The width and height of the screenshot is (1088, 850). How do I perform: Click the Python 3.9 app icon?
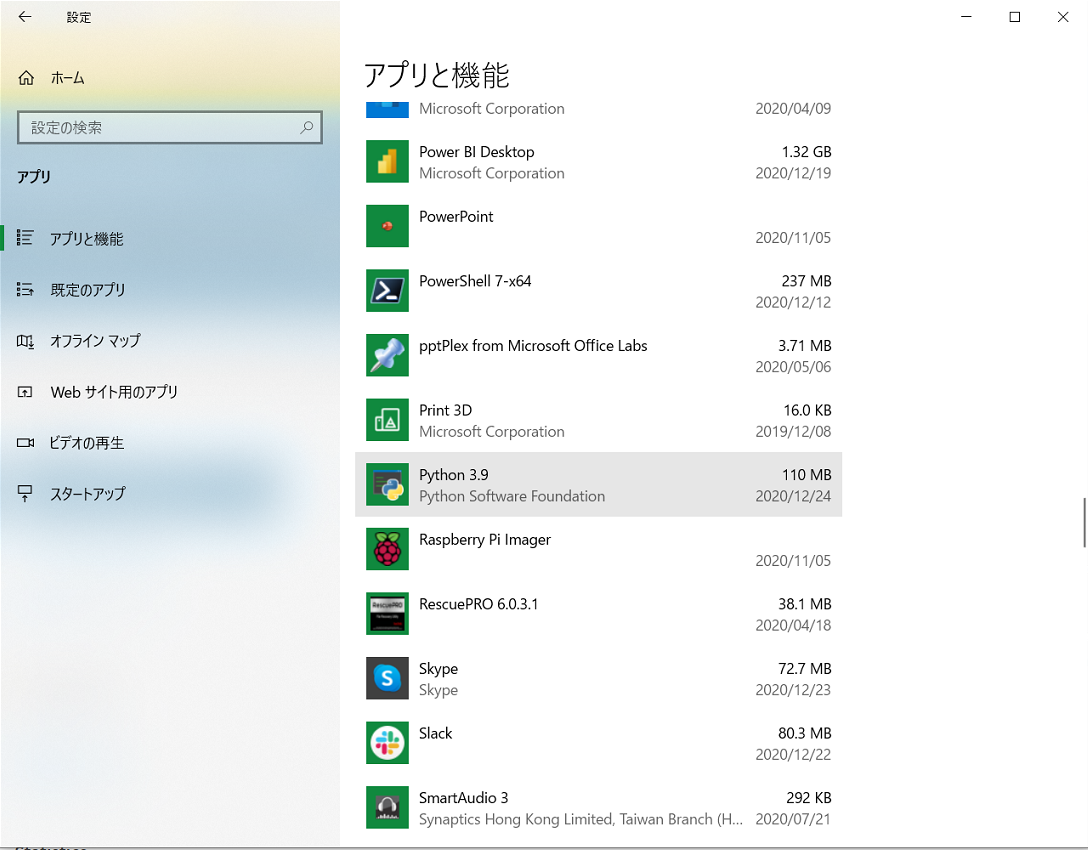[x=387, y=484]
